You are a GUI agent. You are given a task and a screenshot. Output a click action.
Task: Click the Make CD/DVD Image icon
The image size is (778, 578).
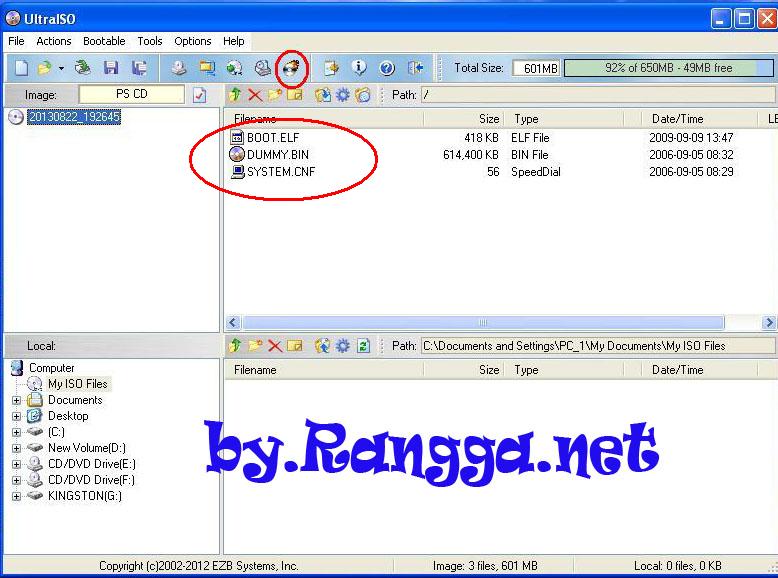click(179, 67)
